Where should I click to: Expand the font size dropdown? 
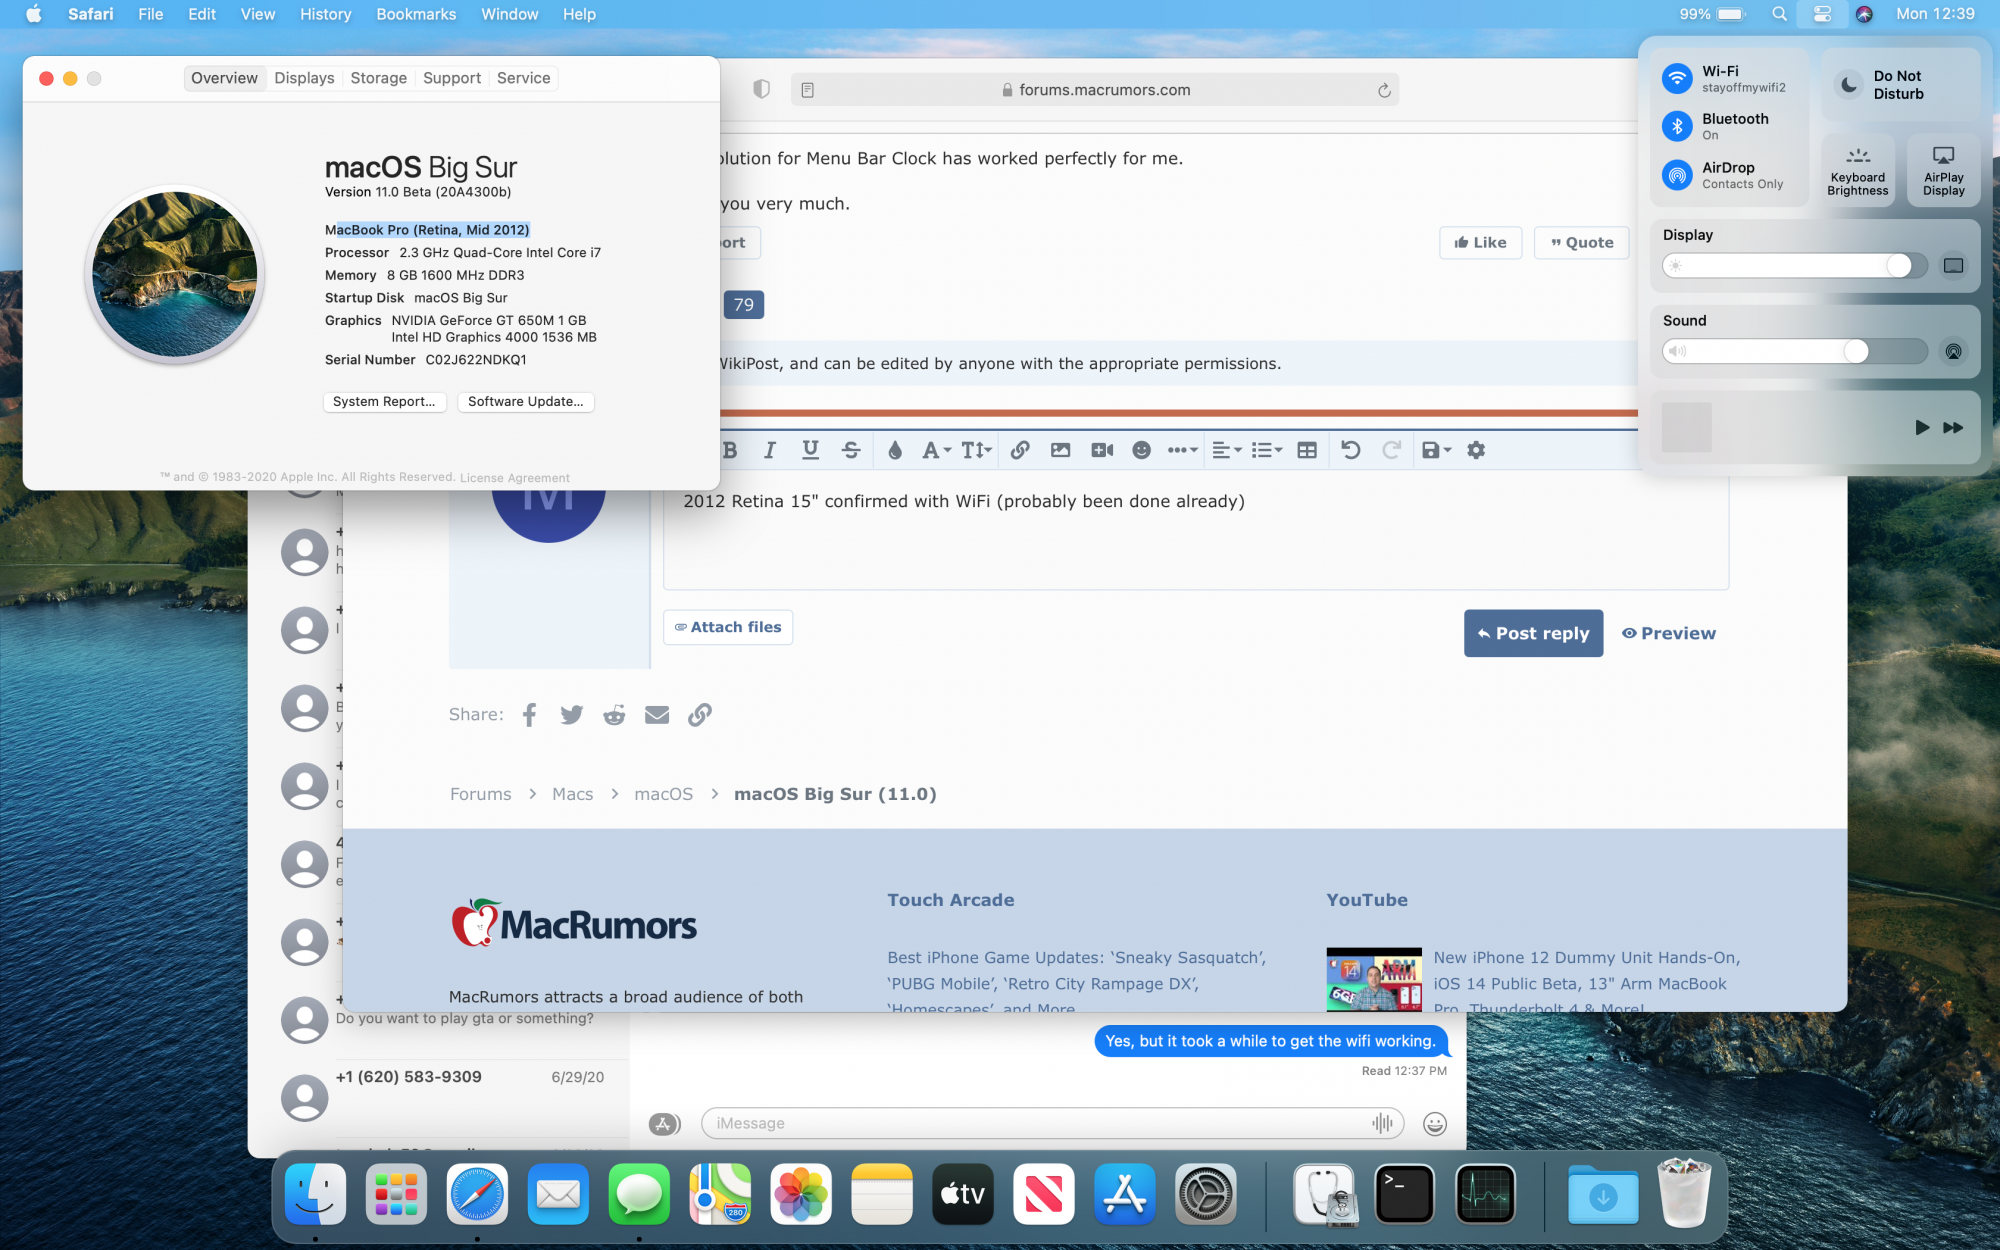[x=976, y=450]
